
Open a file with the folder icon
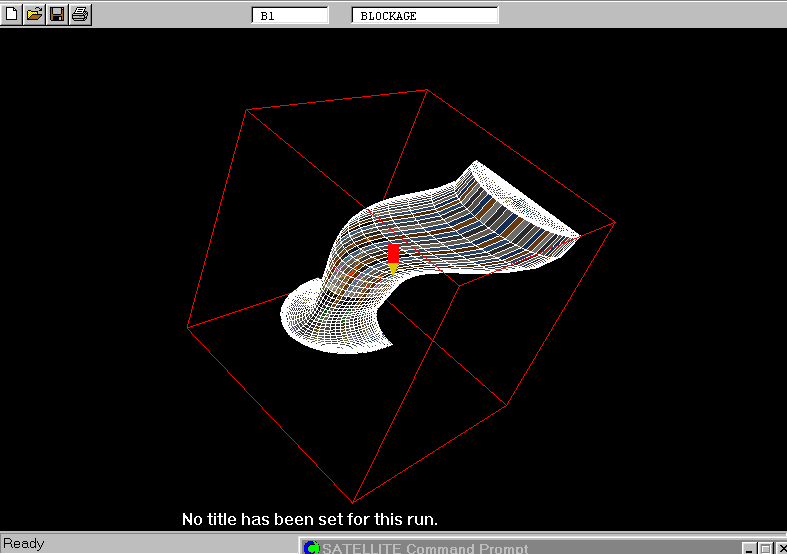click(x=34, y=14)
